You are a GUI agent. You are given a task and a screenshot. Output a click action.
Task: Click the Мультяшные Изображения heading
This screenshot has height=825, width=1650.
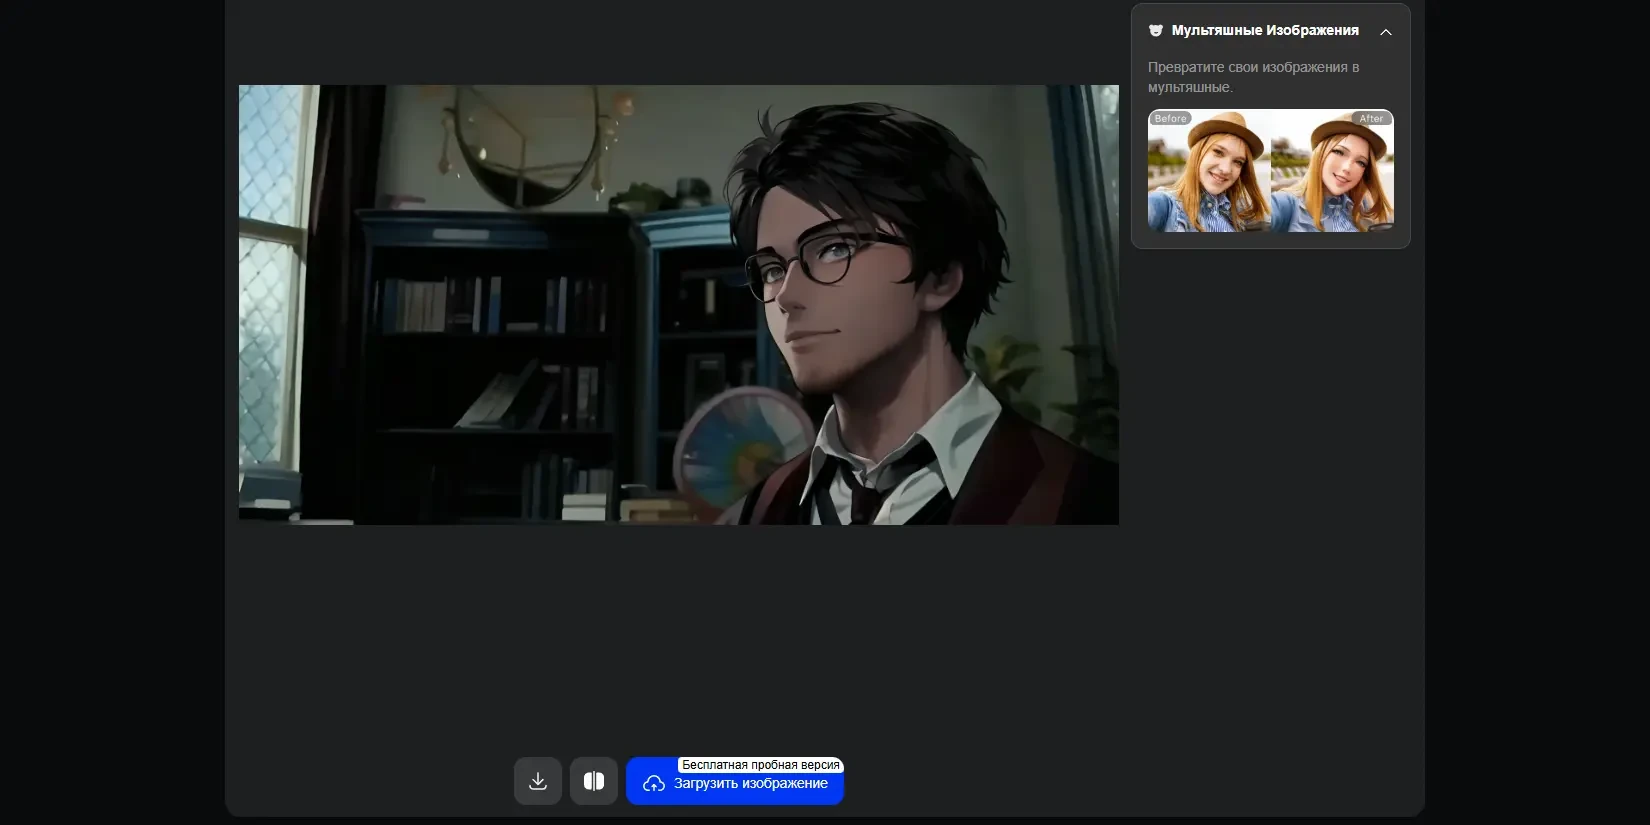[x=1265, y=31]
